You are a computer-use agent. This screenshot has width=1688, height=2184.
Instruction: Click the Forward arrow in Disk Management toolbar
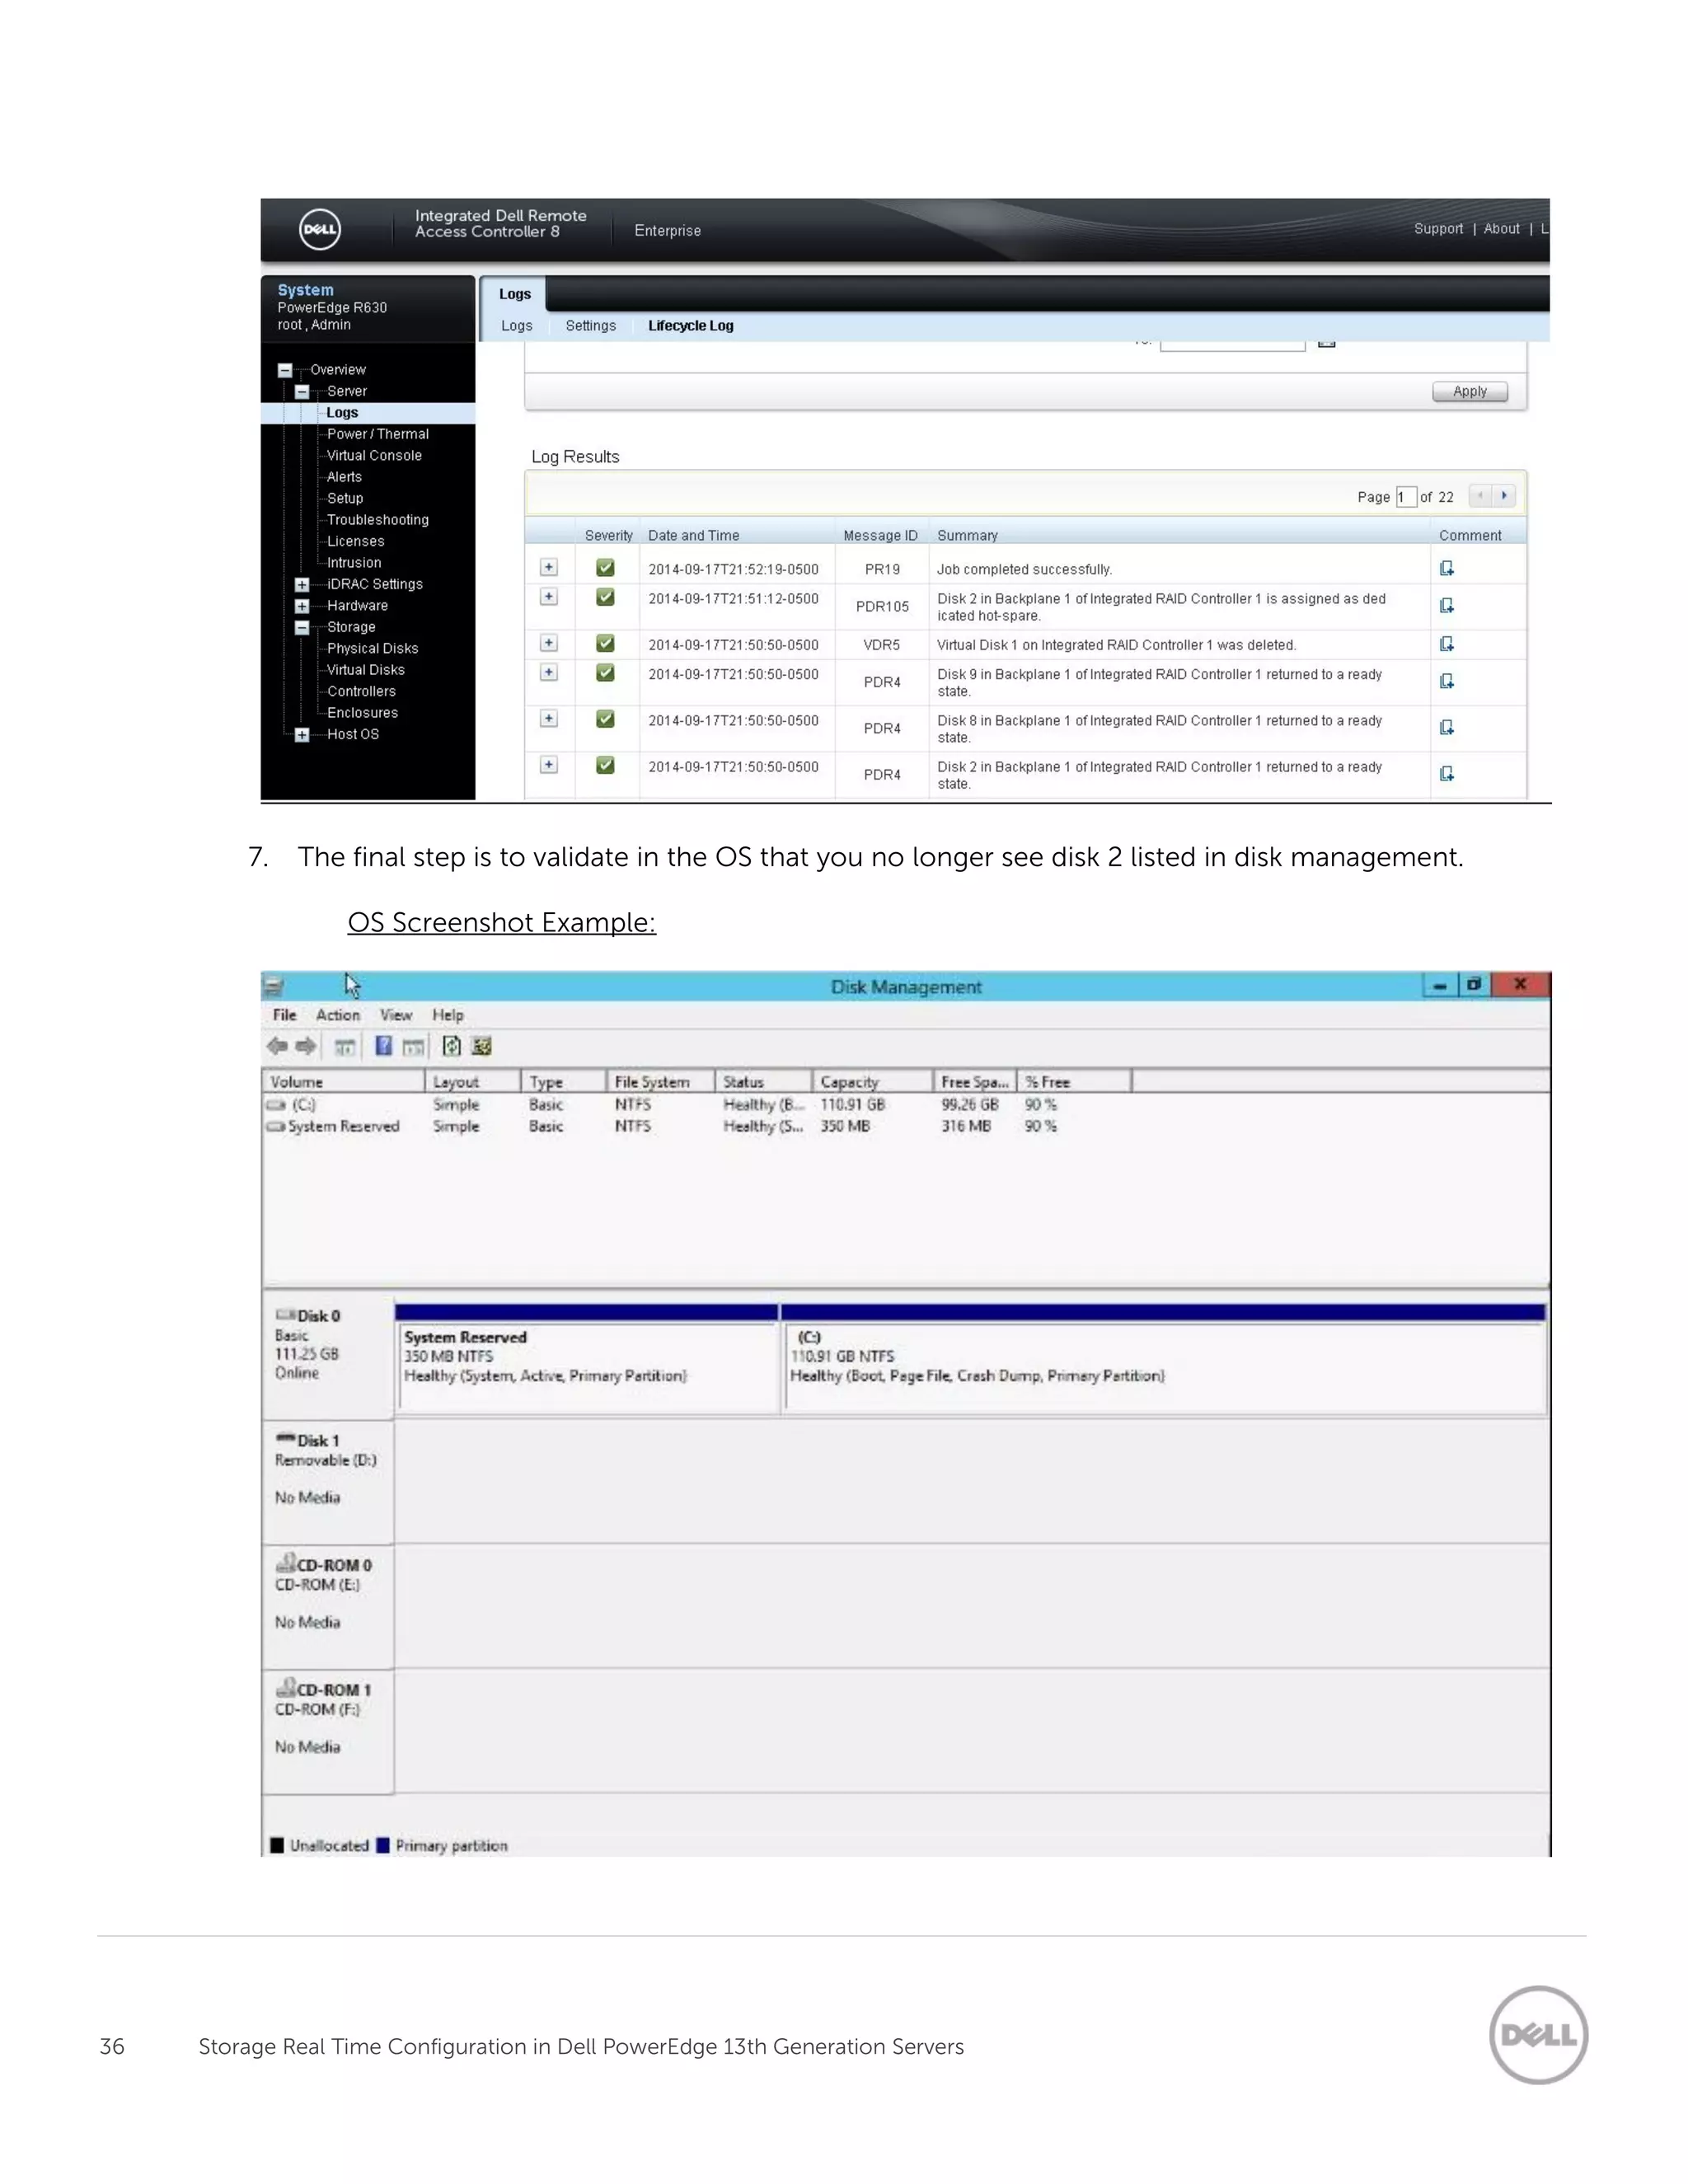[x=306, y=1046]
